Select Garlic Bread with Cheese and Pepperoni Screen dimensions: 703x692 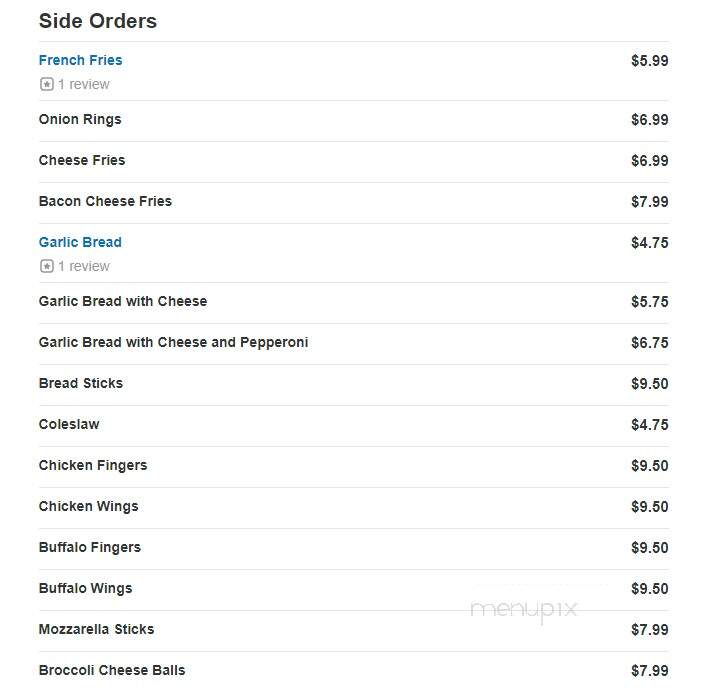click(173, 343)
